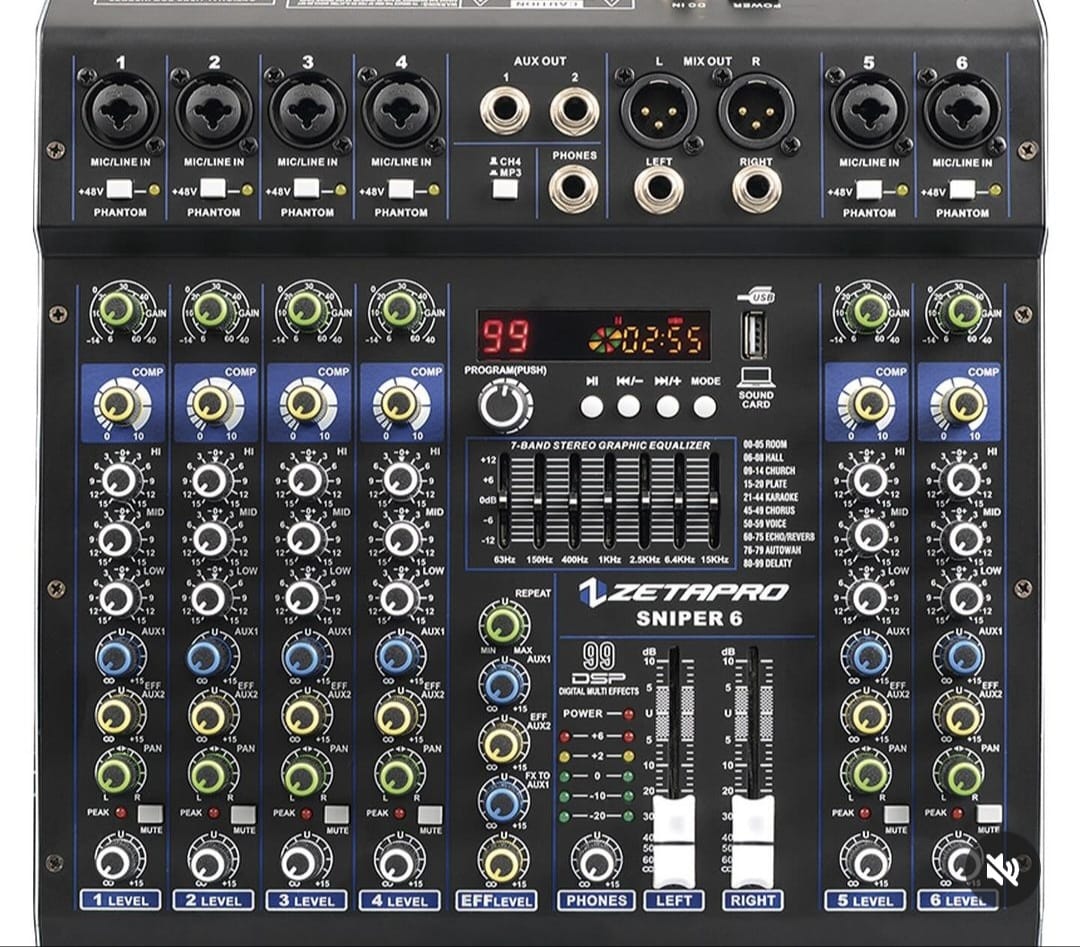
Task: Click channel 1 MIC/LINE IN combo jack
Action: coord(121,112)
